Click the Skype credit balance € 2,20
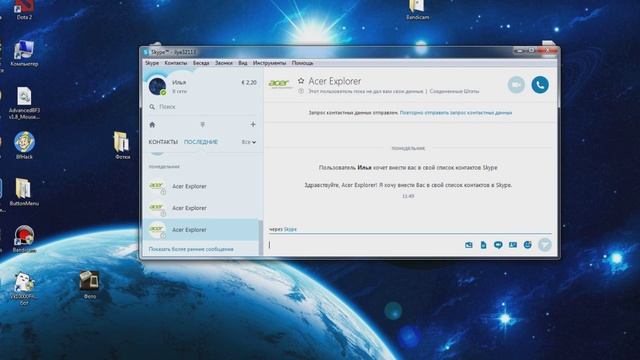 [x=249, y=82]
